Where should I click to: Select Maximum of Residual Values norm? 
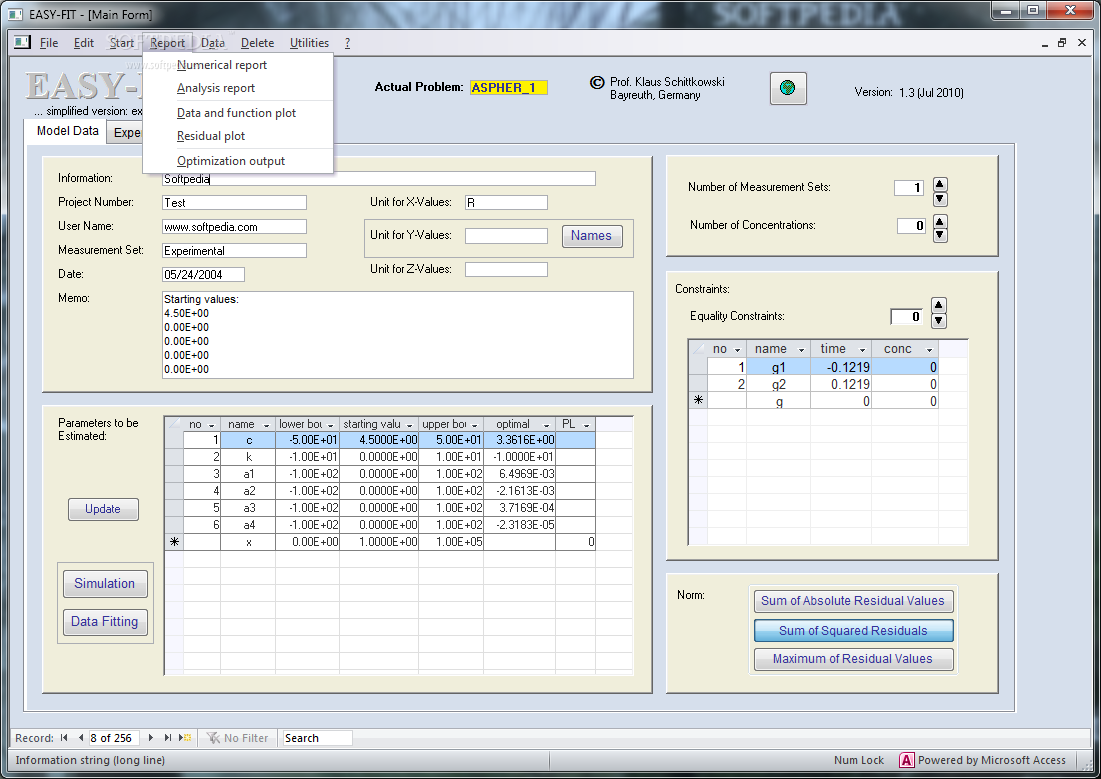853,659
